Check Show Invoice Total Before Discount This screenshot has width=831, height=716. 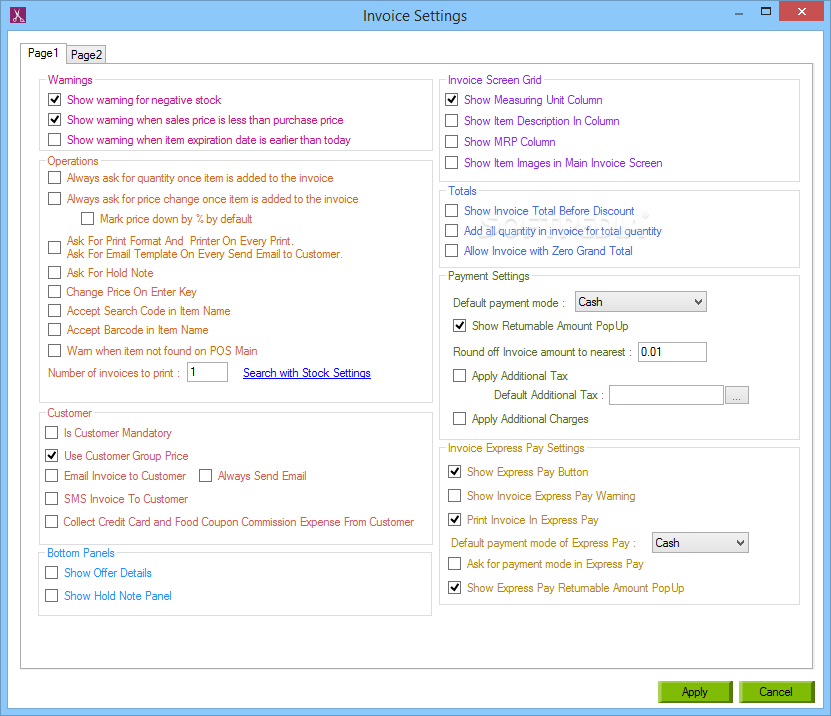(x=452, y=211)
